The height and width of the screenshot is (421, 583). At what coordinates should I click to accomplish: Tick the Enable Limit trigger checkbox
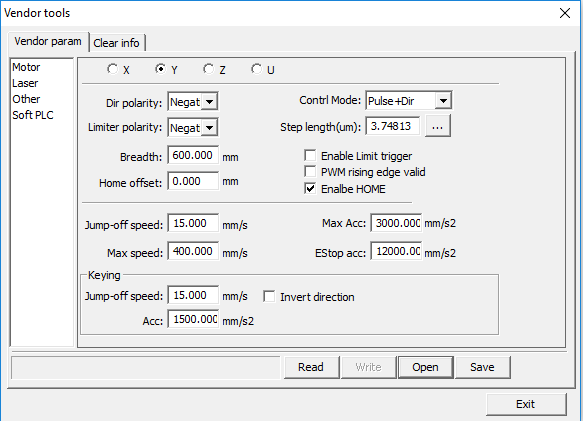point(310,155)
